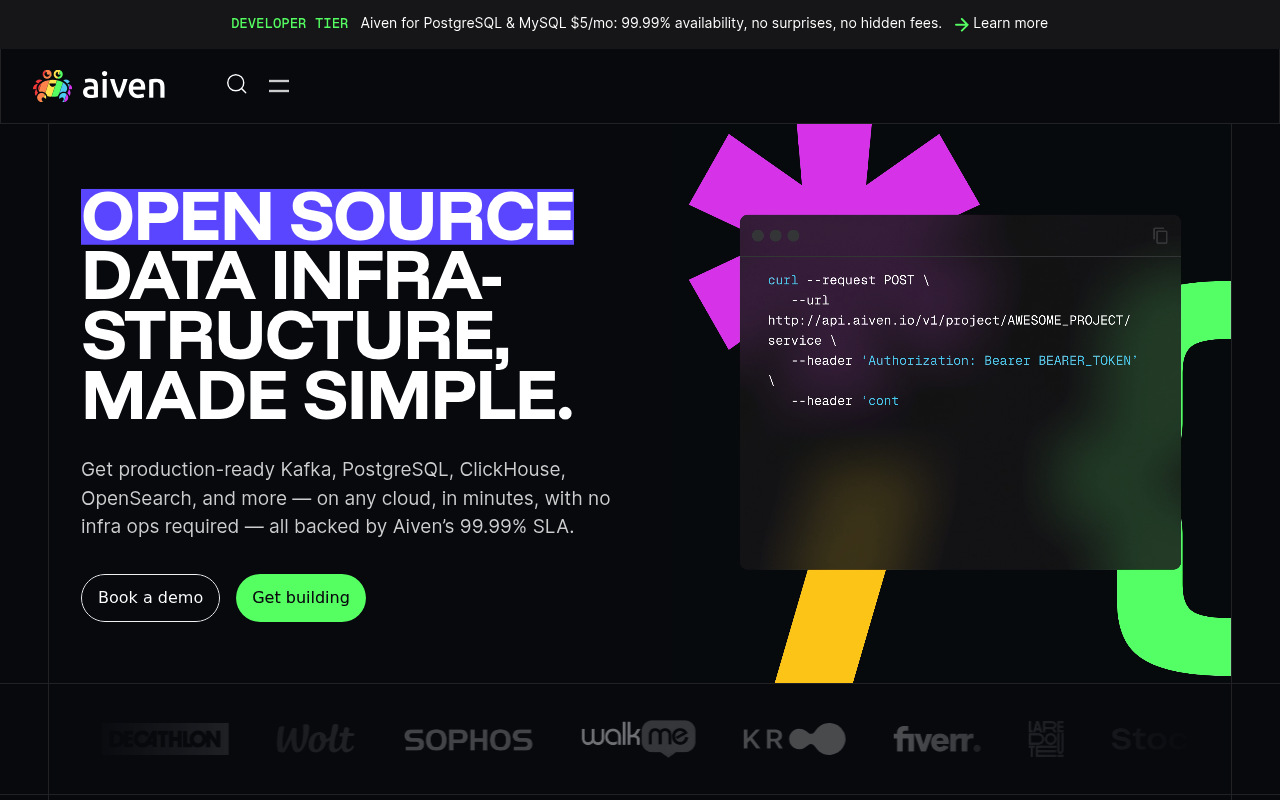
Task: Click the DEVELOPER TIER label
Action: (x=289, y=23)
